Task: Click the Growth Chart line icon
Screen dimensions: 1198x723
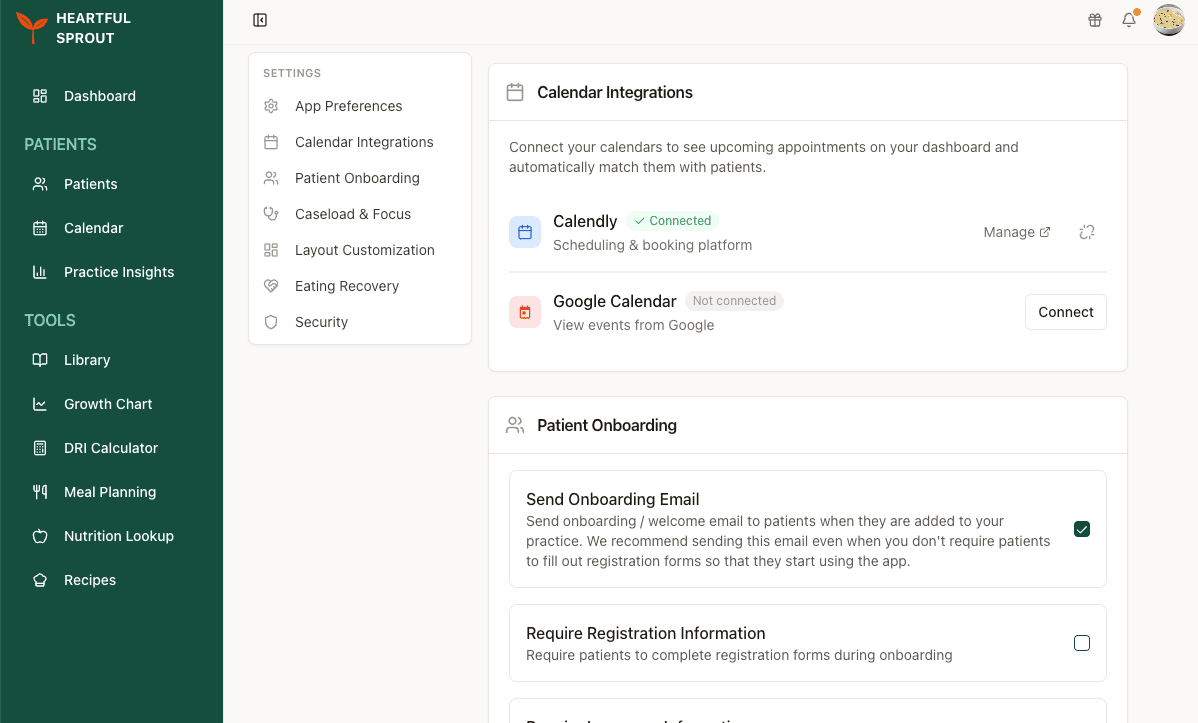Action: click(40, 404)
